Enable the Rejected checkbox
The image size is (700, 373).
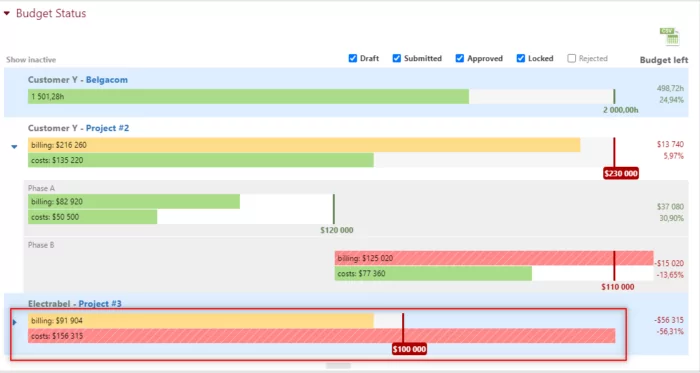click(x=571, y=58)
